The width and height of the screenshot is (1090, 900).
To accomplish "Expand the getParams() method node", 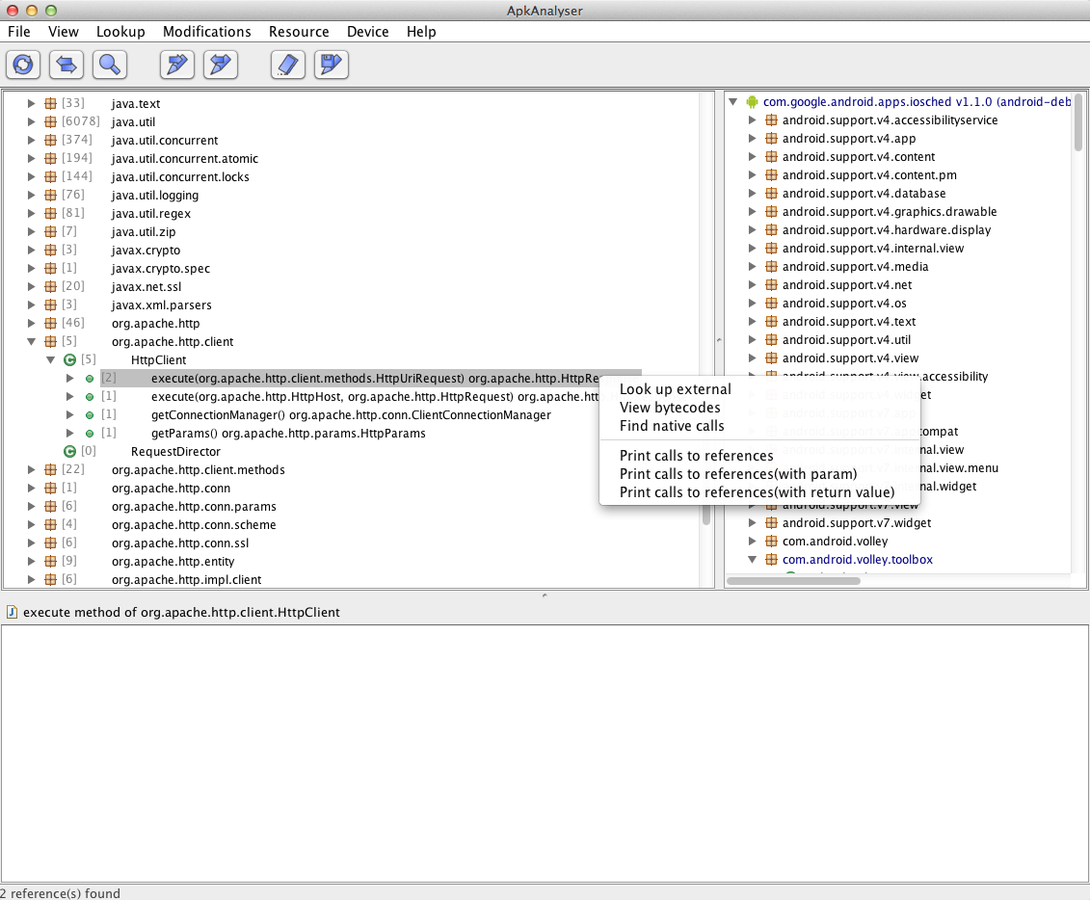I will pyautogui.click(x=70, y=434).
